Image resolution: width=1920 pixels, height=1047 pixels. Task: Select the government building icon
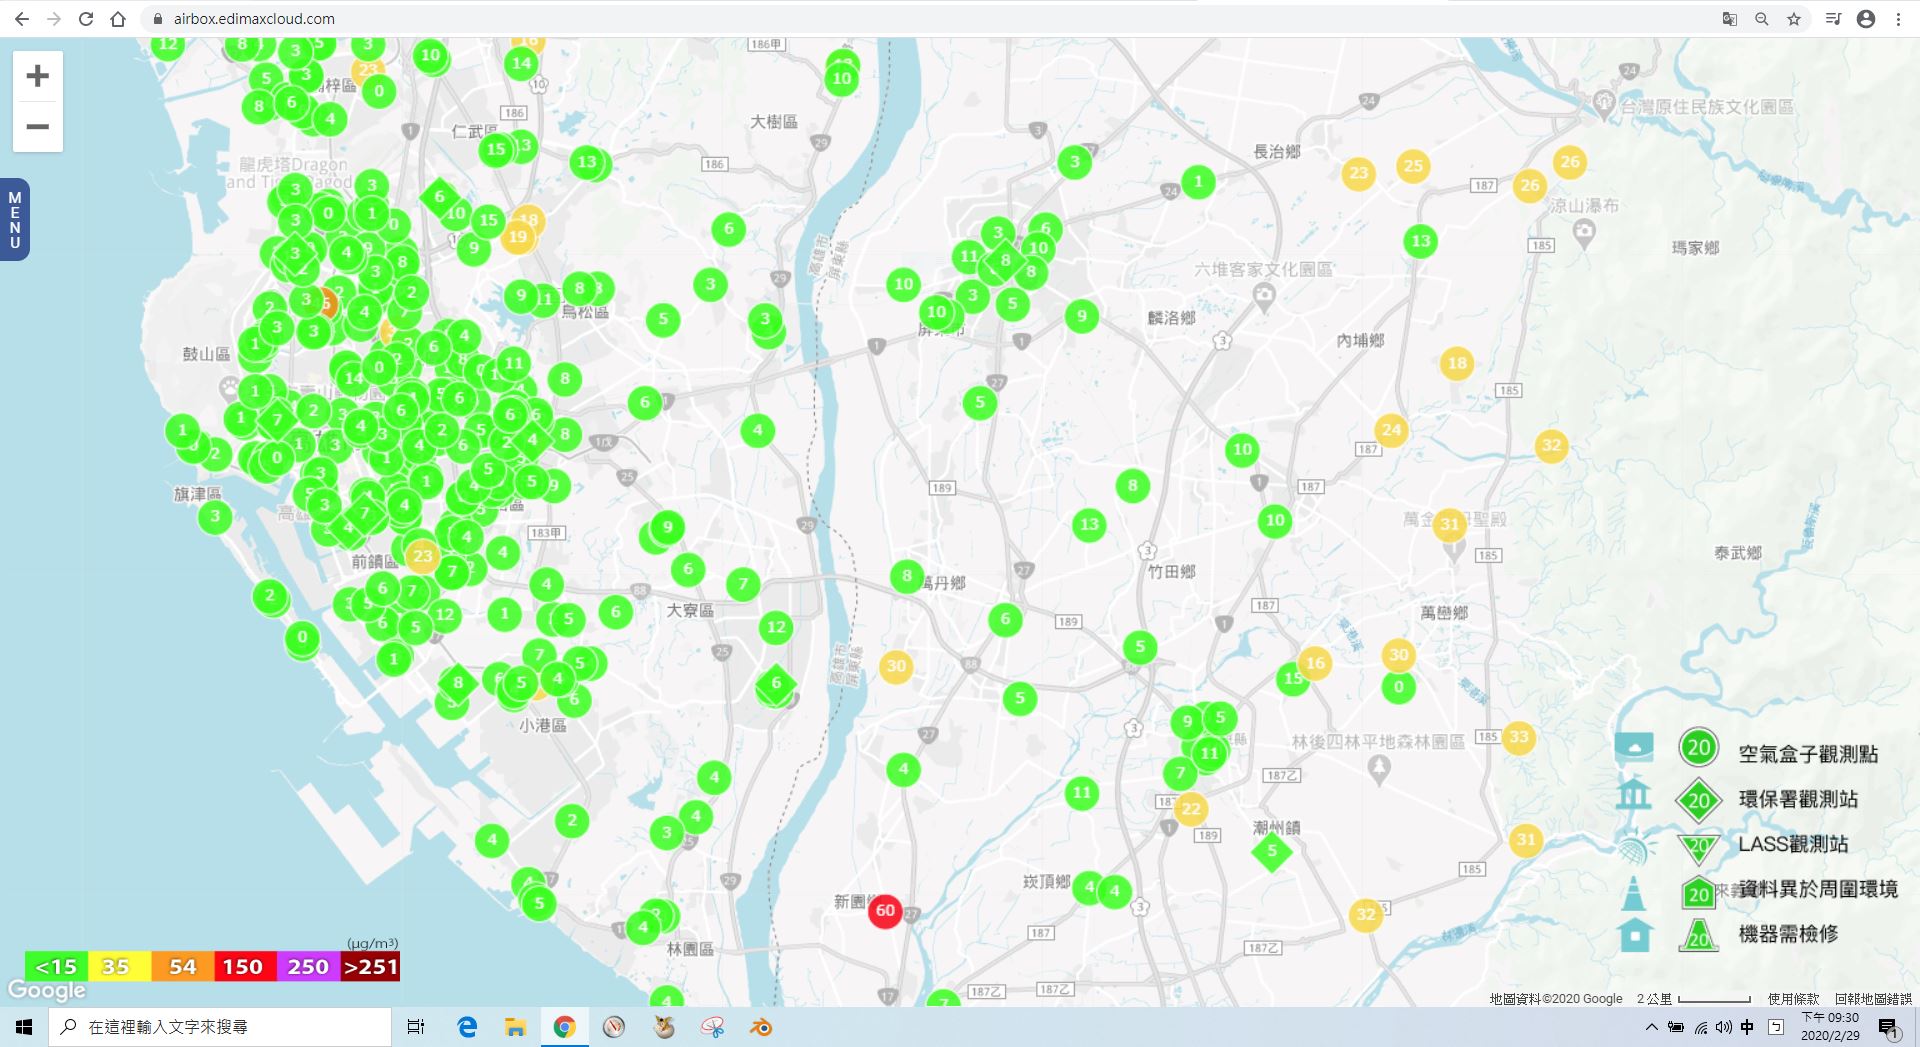click(1634, 793)
